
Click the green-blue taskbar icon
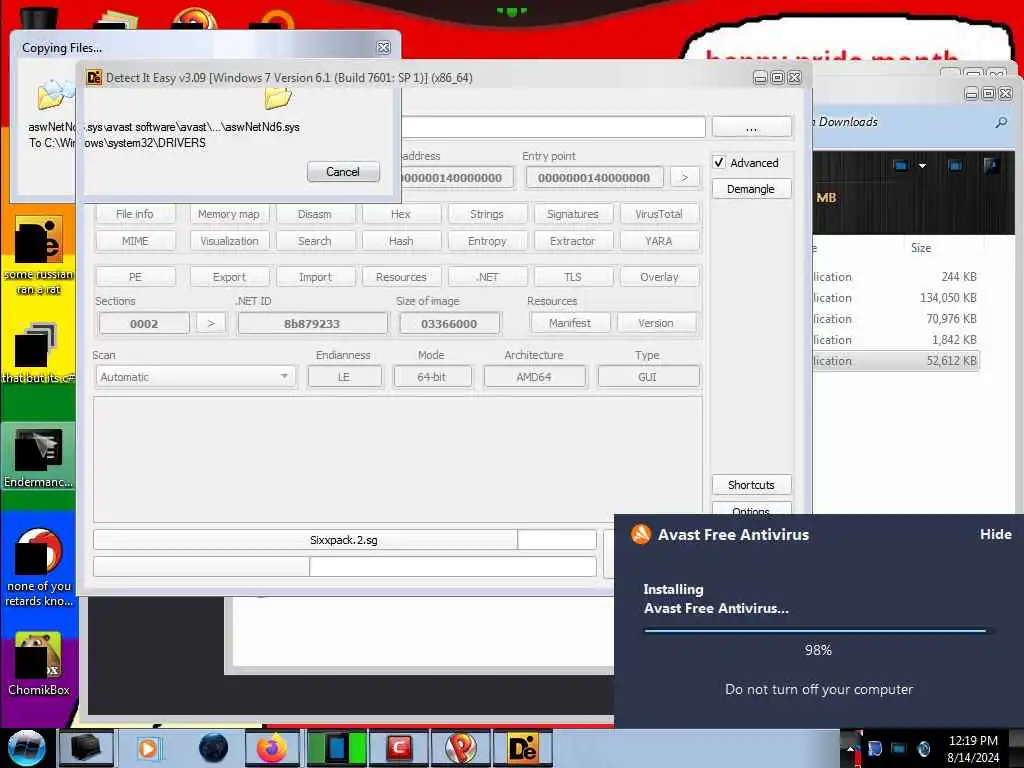337,748
